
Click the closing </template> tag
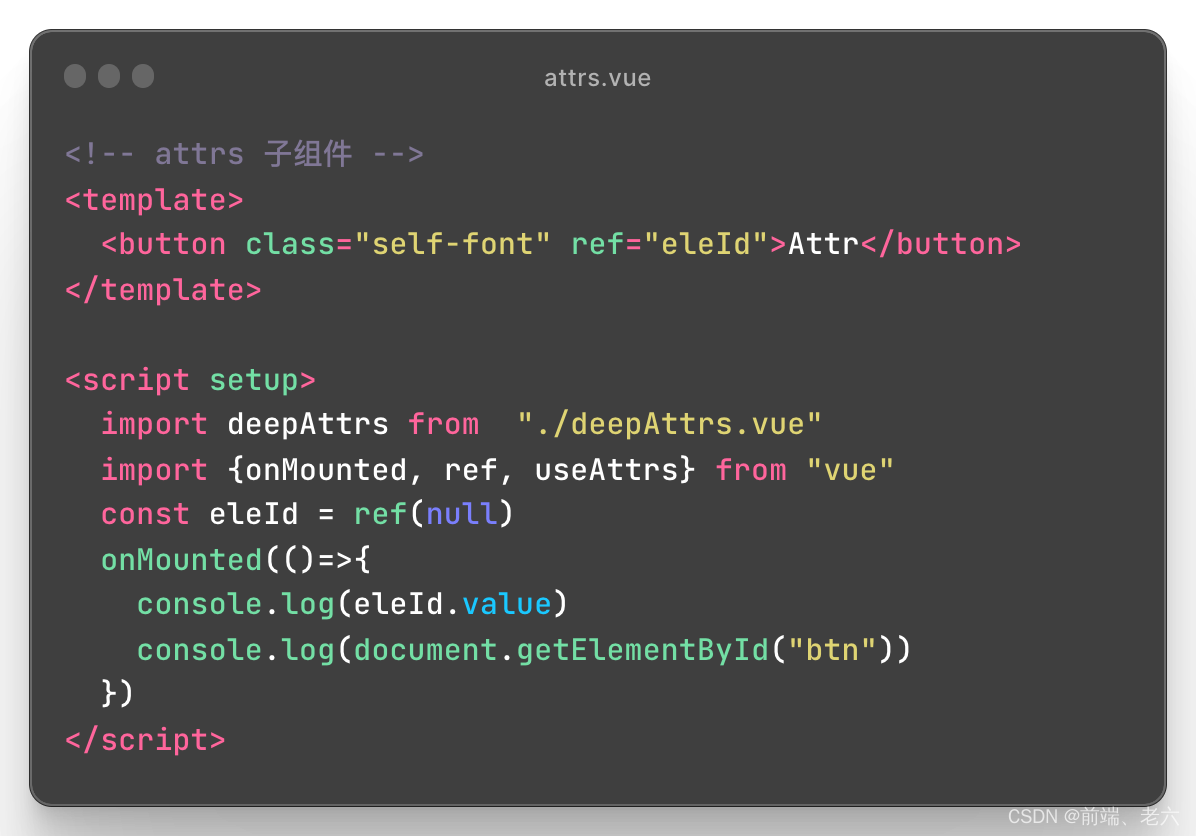[163, 290]
